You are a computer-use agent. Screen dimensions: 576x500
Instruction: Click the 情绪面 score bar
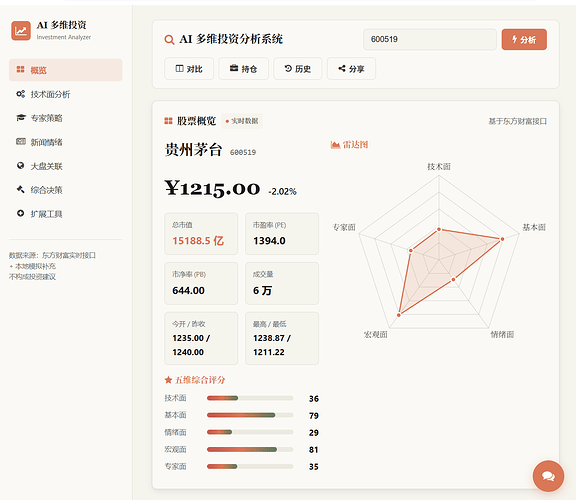[250, 432]
